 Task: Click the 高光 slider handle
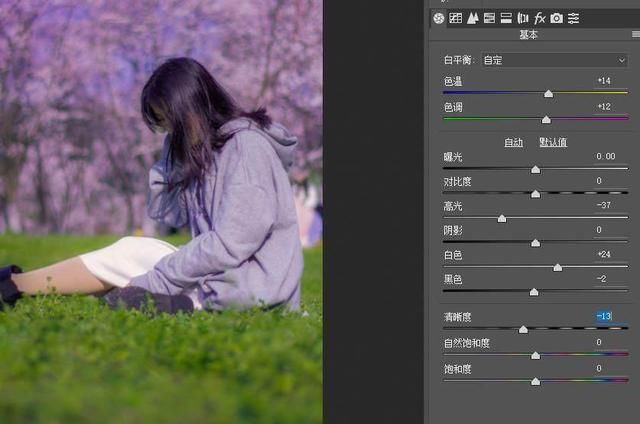[x=502, y=219]
